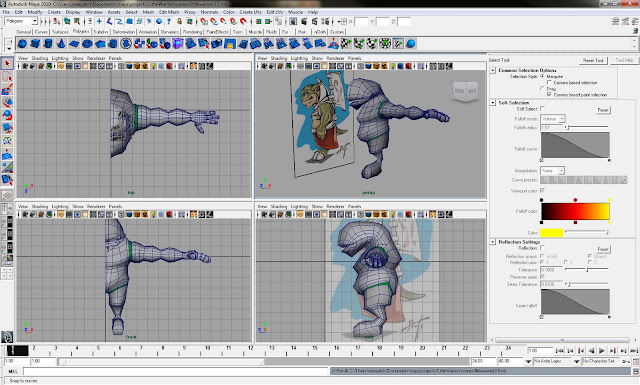Activate the Paint selection tool in toolbox
This screenshot has height=385, width=640.
click(x=7, y=89)
